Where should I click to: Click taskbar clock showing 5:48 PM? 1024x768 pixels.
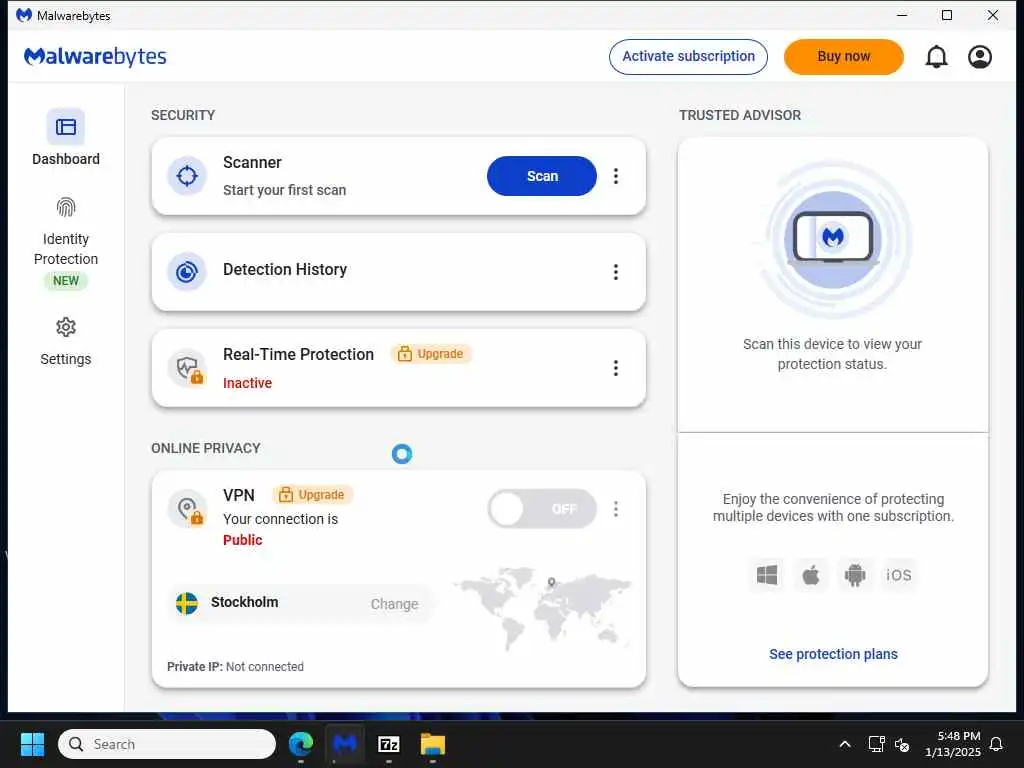pyautogui.click(x=953, y=744)
